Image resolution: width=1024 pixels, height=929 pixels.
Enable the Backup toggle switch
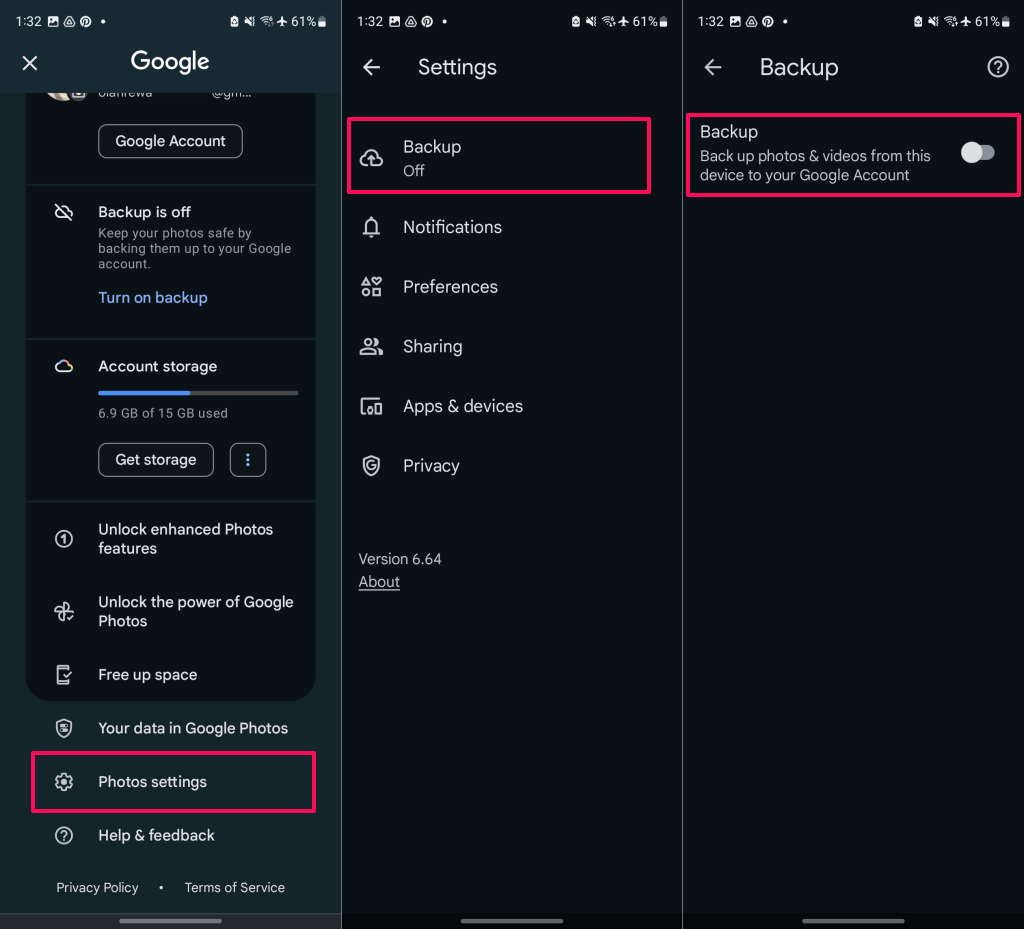tap(977, 152)
